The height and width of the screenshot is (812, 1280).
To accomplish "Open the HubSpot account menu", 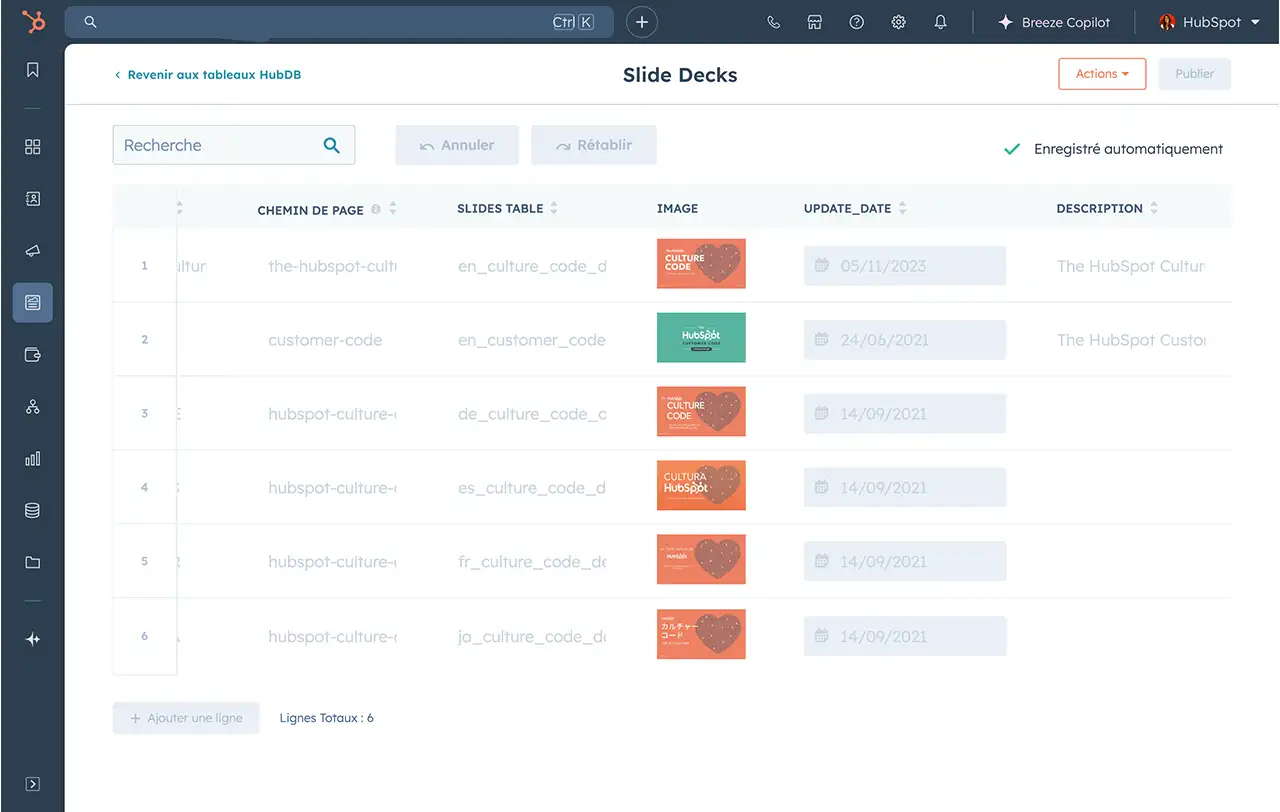I will [1209, 22].
